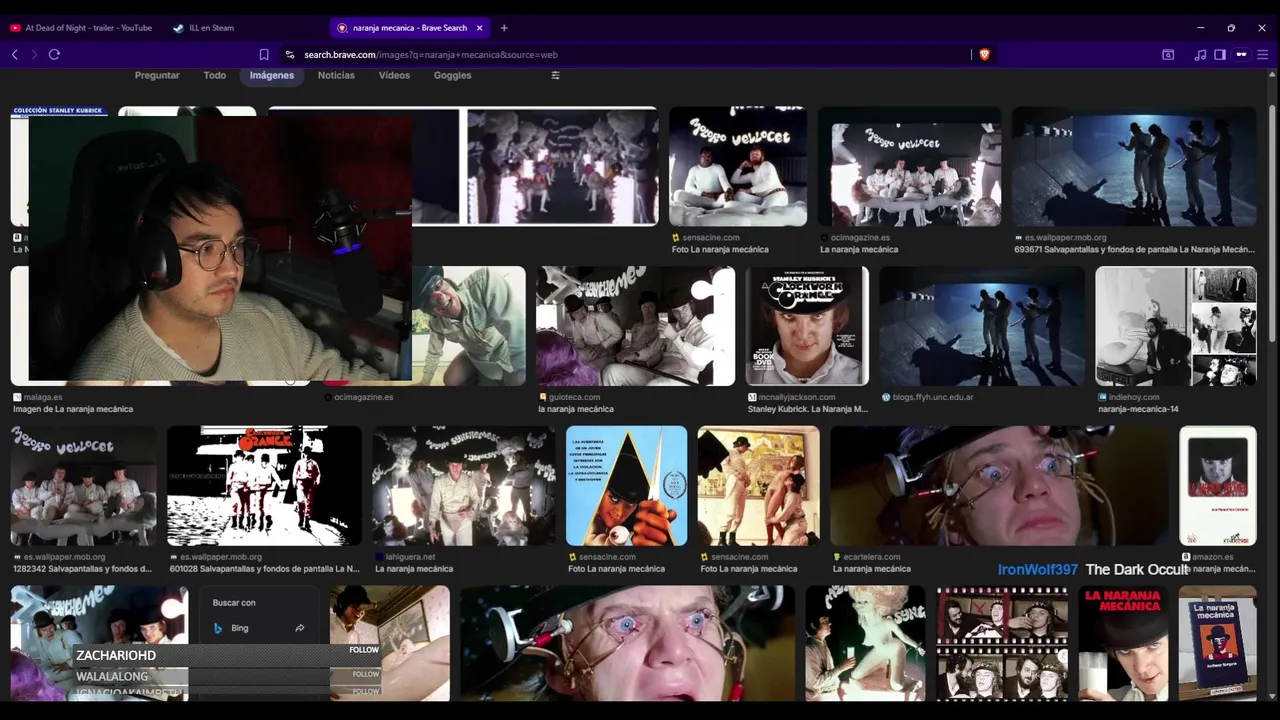
Task: Click the 'Imagen de La naranja mecánica' caption
Action: coord(73,409)
